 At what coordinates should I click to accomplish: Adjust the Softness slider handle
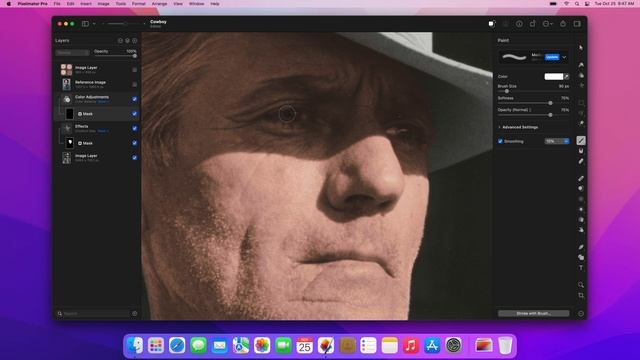pos(550,103)
